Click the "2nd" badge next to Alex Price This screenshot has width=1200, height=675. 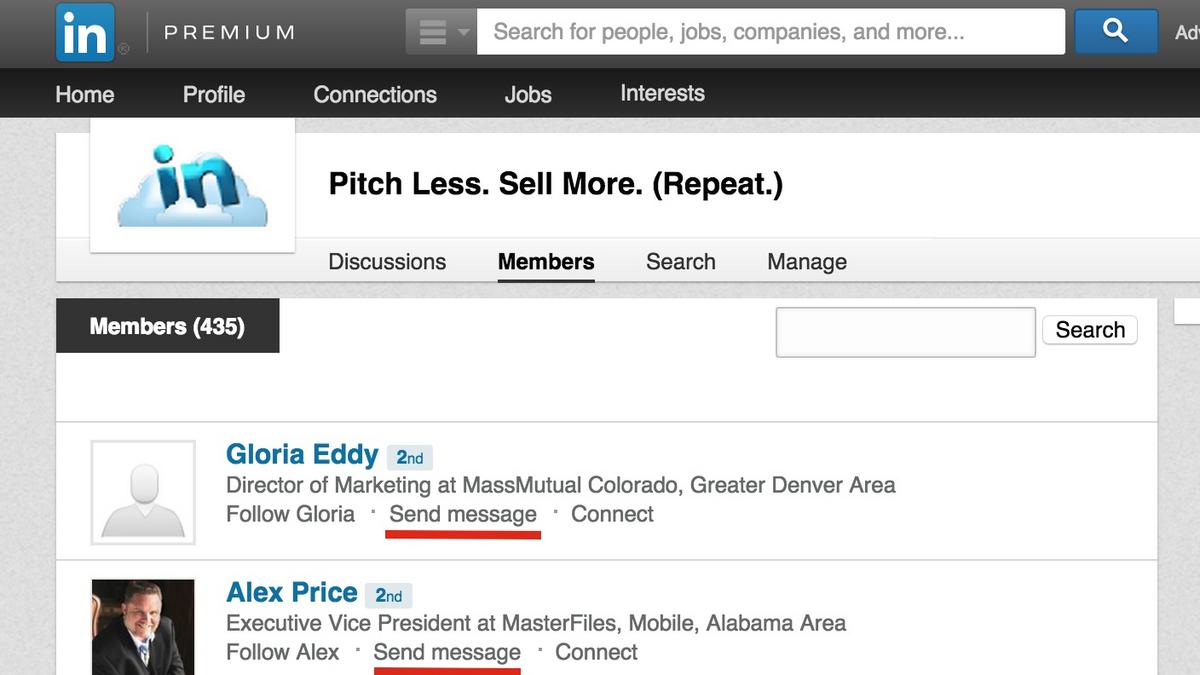point(389,595)
